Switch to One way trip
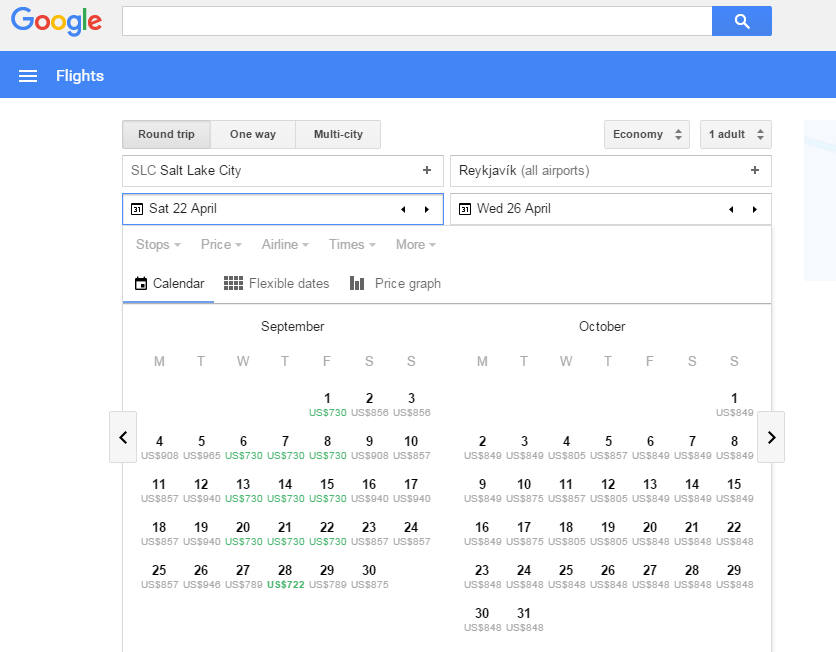This screenshot has height=652, width=836. coord(253,135)
